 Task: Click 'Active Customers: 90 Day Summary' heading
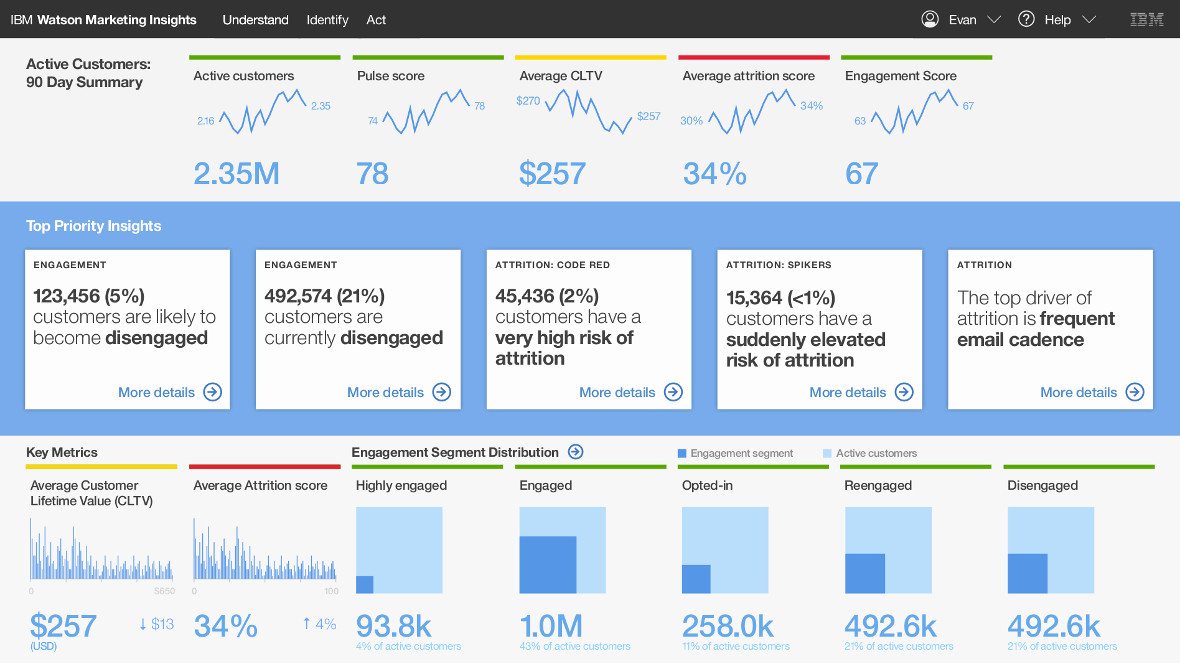tap(88, 73)
